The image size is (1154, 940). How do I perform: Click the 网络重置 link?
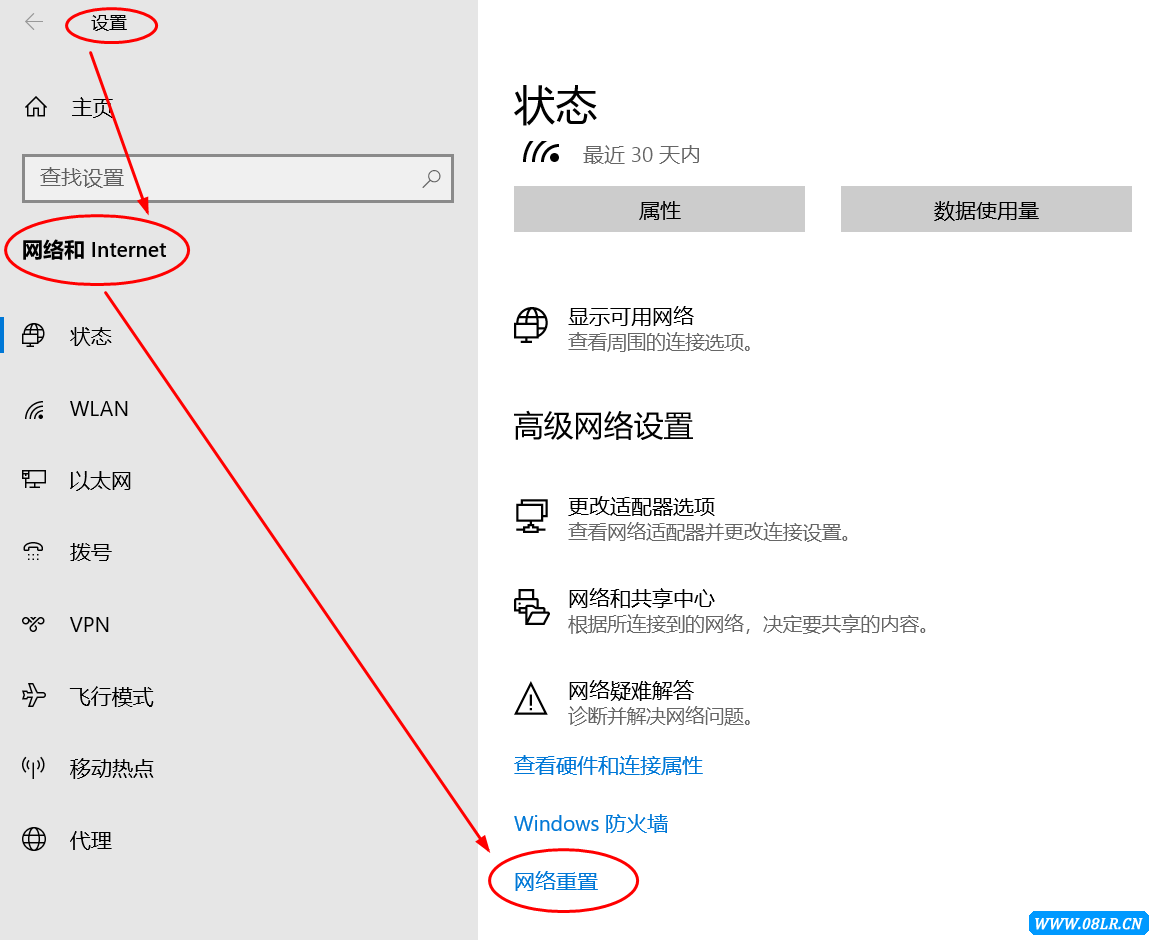tap(556, 881)
